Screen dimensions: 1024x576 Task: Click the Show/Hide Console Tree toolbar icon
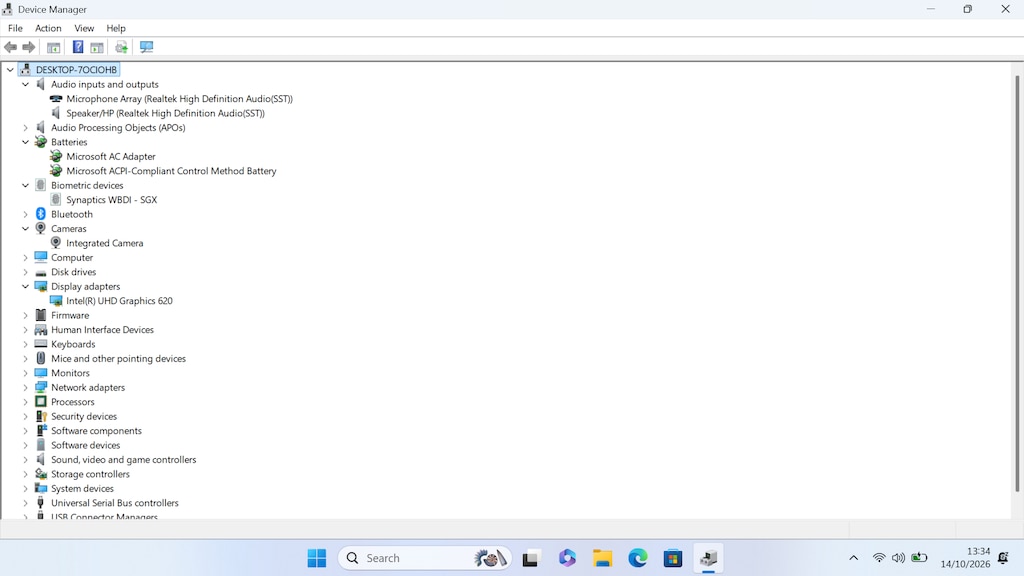point(54,47)
